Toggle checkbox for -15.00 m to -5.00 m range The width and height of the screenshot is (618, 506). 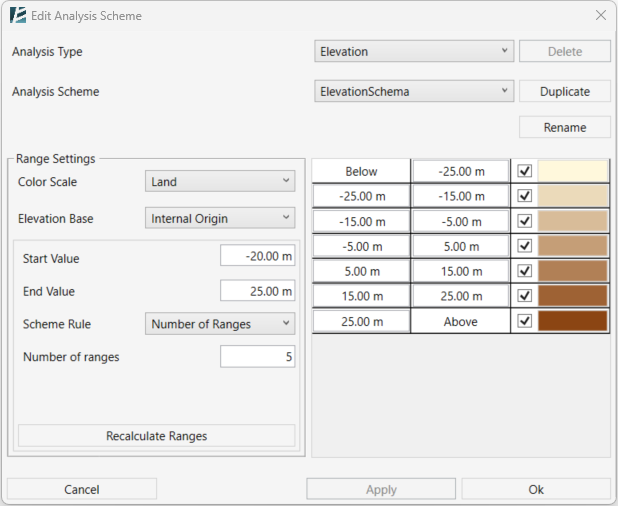click(x=524, y=221)
